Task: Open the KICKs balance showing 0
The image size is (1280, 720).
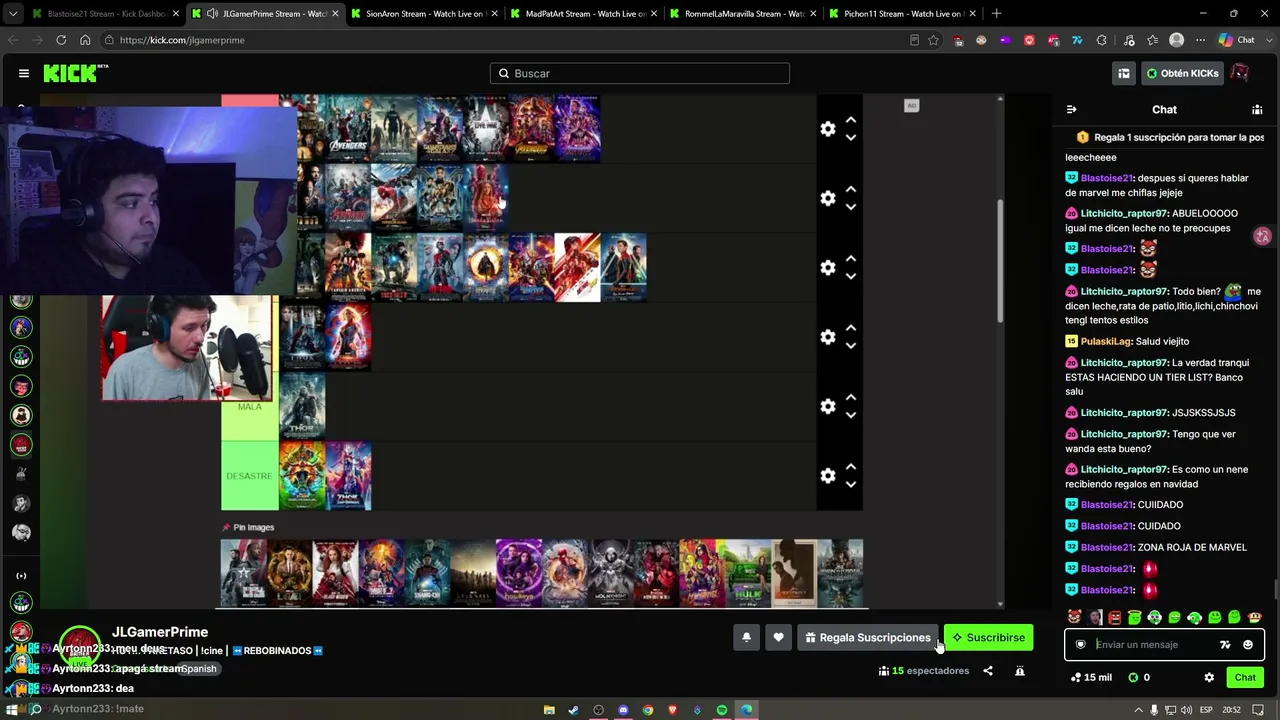Action: pyautogui.click(x=1139, y=677)
